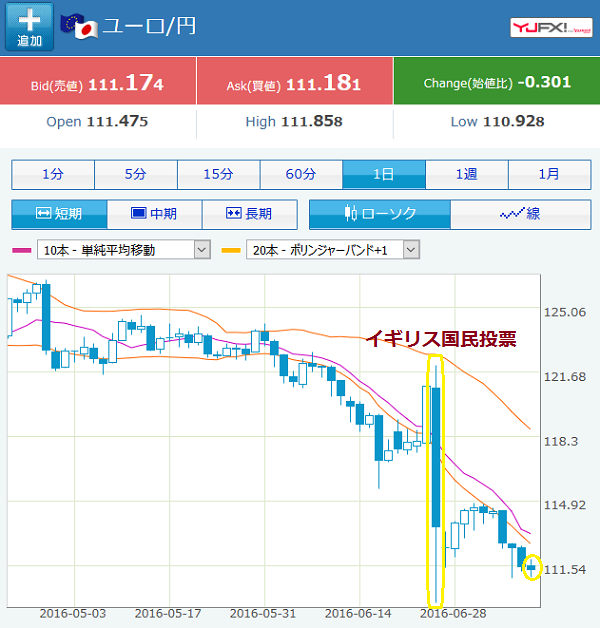Select the 長期 range toggle
The height and width of the screenshot is (628, 600).
pyautogui.click(x=250, y=214)
